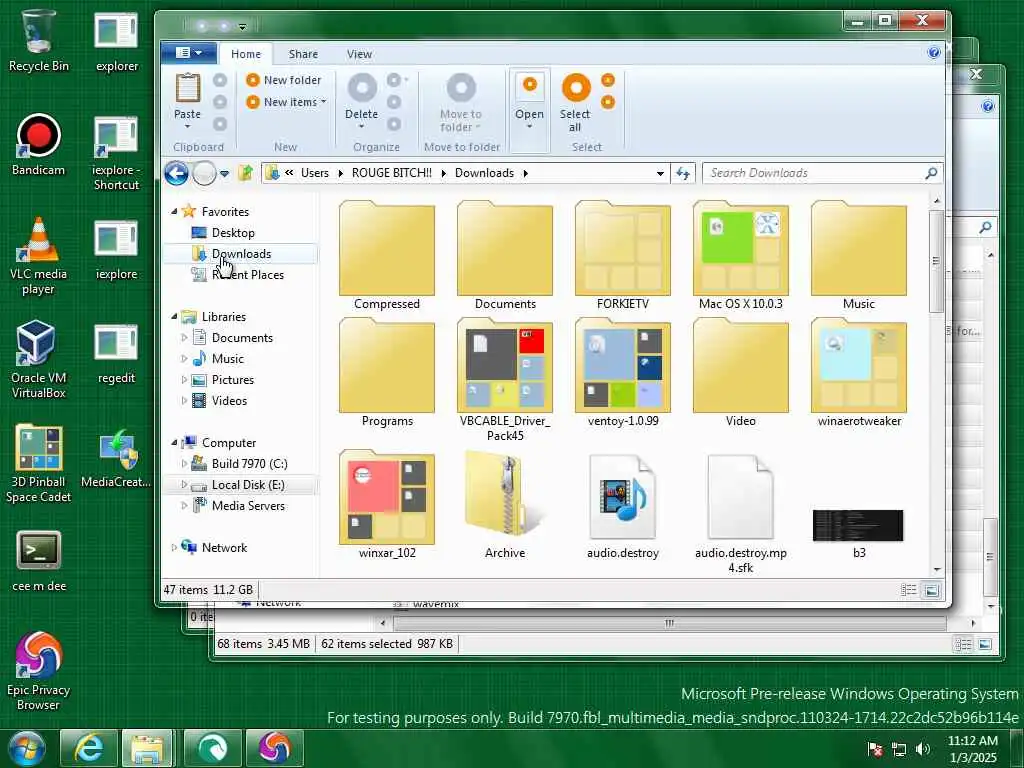Collapse the Libraries tree group
Viewport: 1024px width, 768px height.
point(174,316)
